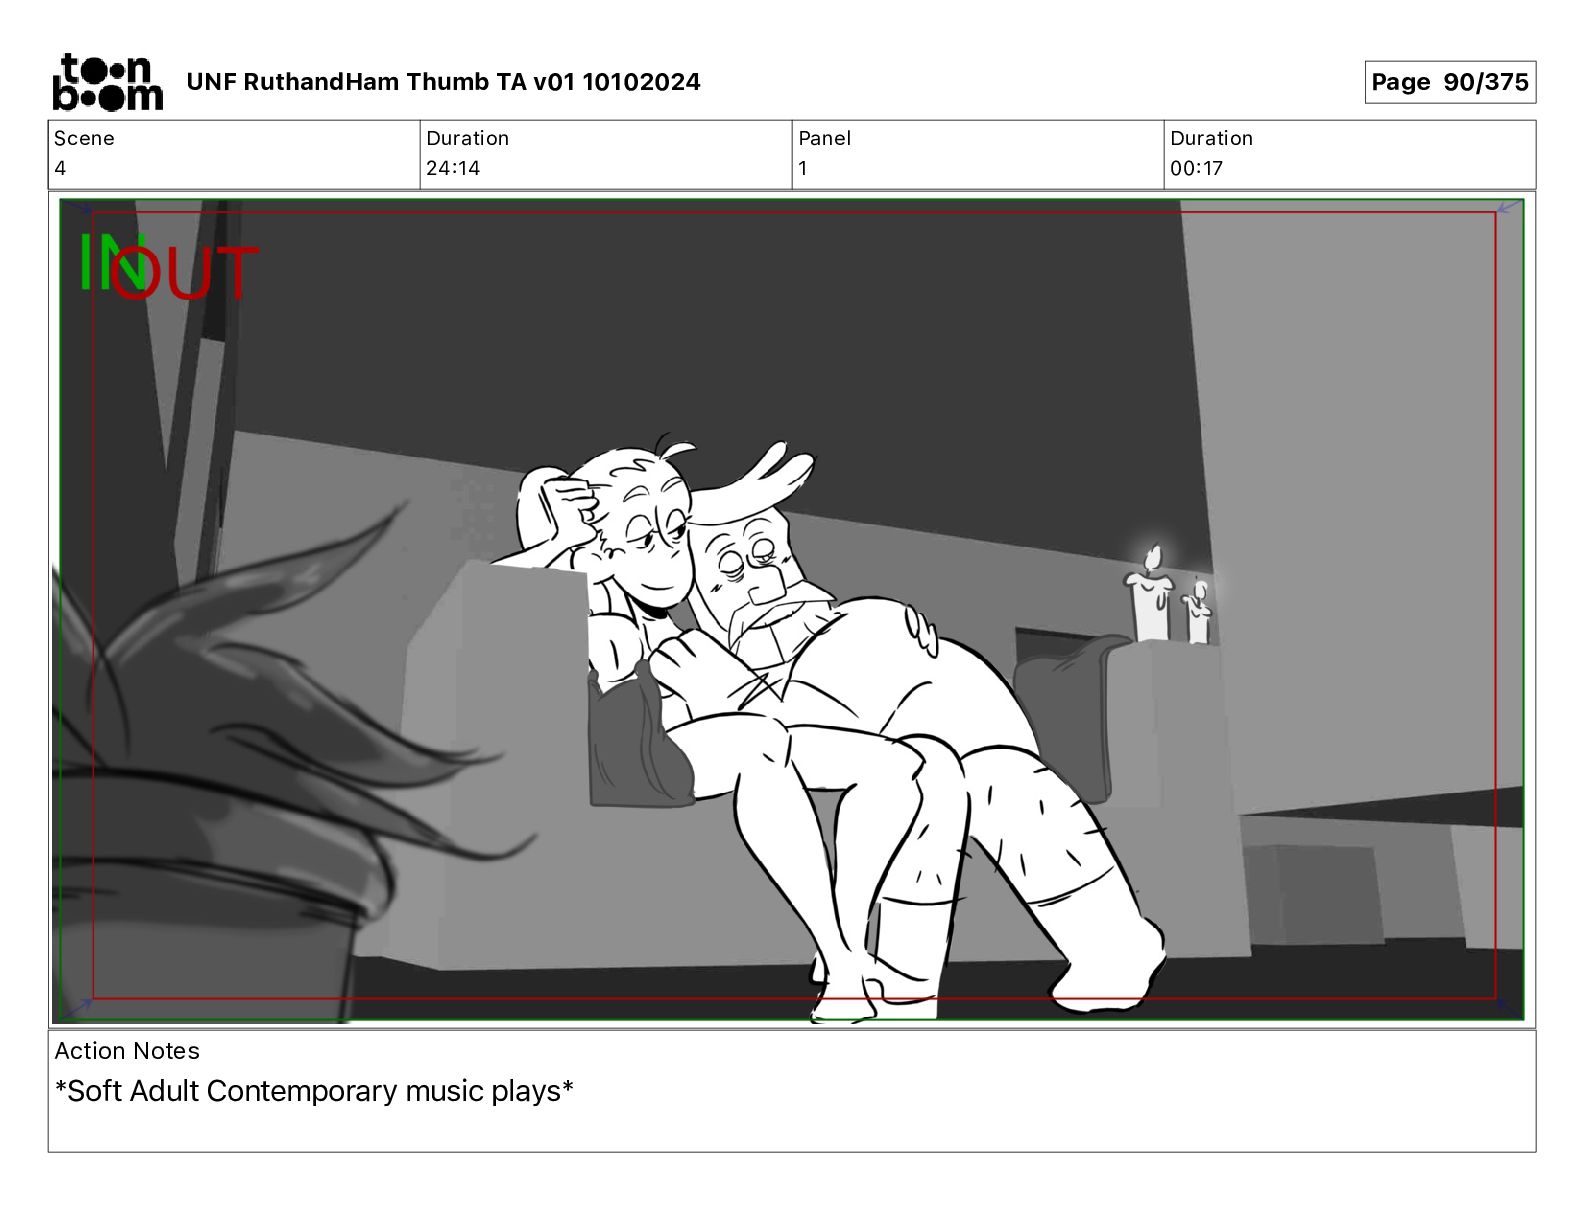Click the scene number '4'

(x=60, y=168)
